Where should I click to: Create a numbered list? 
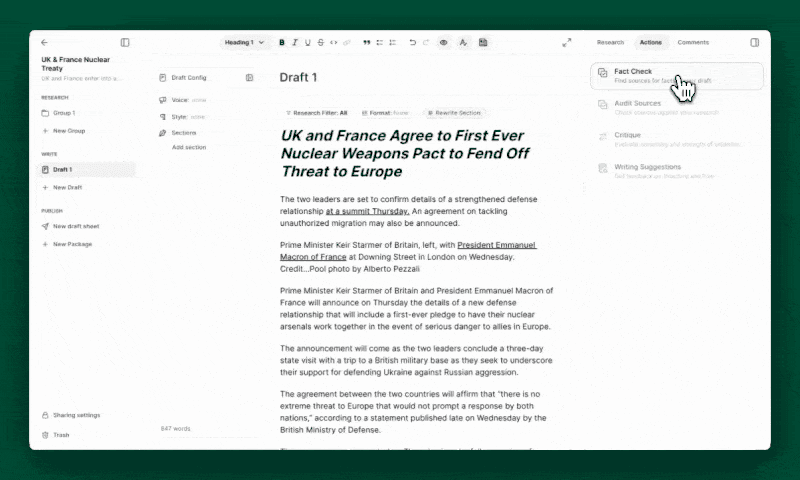[x=392, y=42]
